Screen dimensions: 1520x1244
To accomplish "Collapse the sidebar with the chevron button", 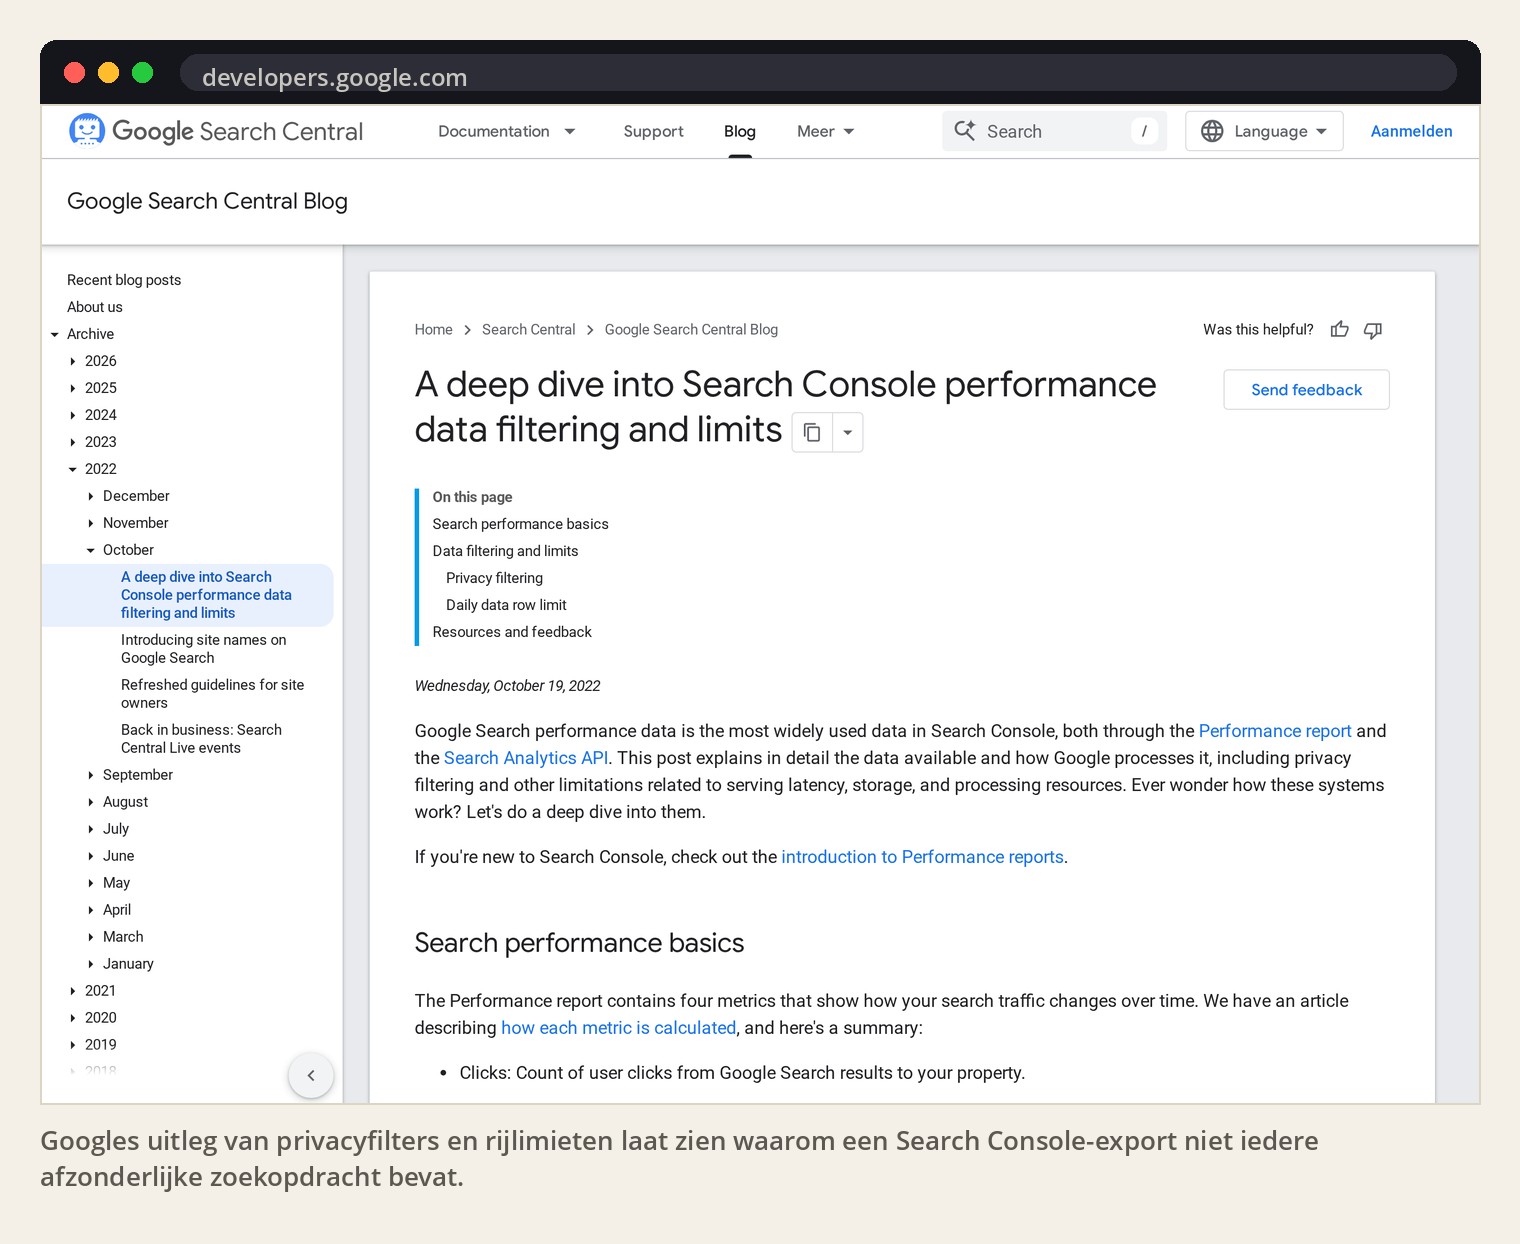I will click(x=311, y=1075).
